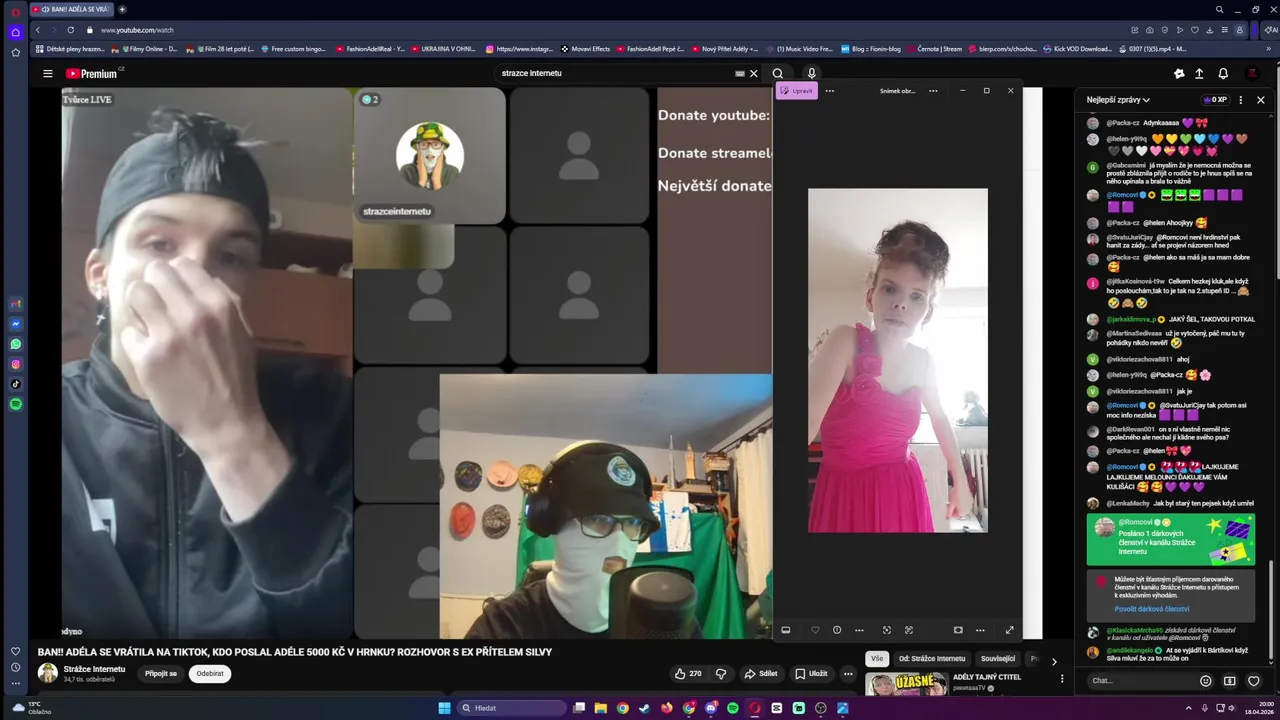Close the live chat panel

point(1260,100)
